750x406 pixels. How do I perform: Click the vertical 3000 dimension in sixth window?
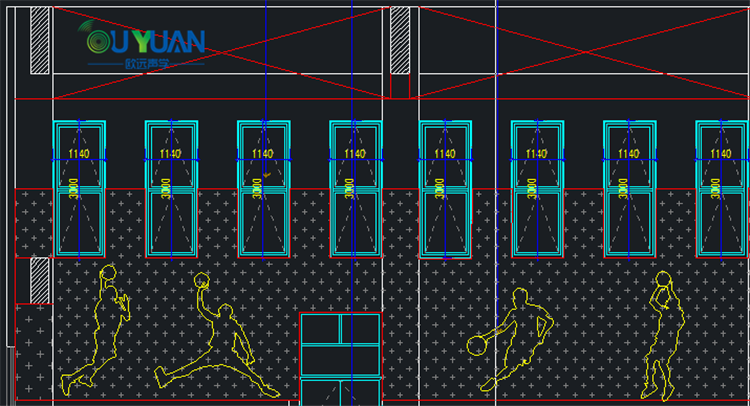529,190
